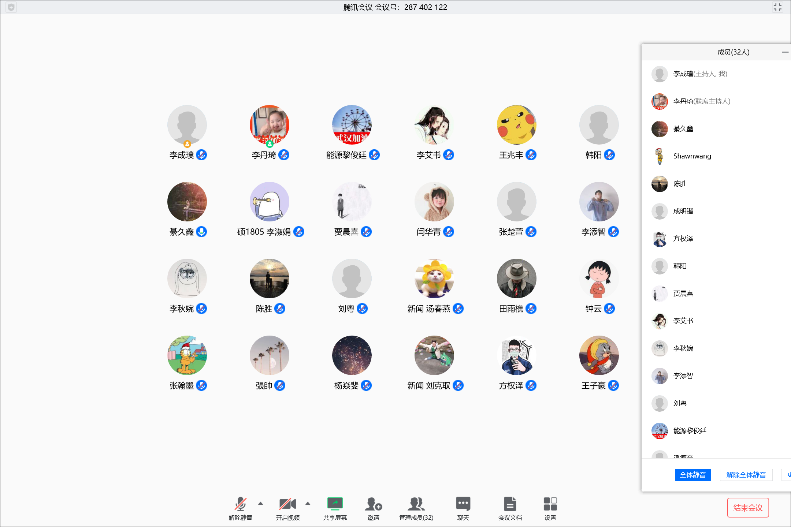
Task: Open the 设置 settings icon
Action: pyautogui.click(x=550, y=504)
